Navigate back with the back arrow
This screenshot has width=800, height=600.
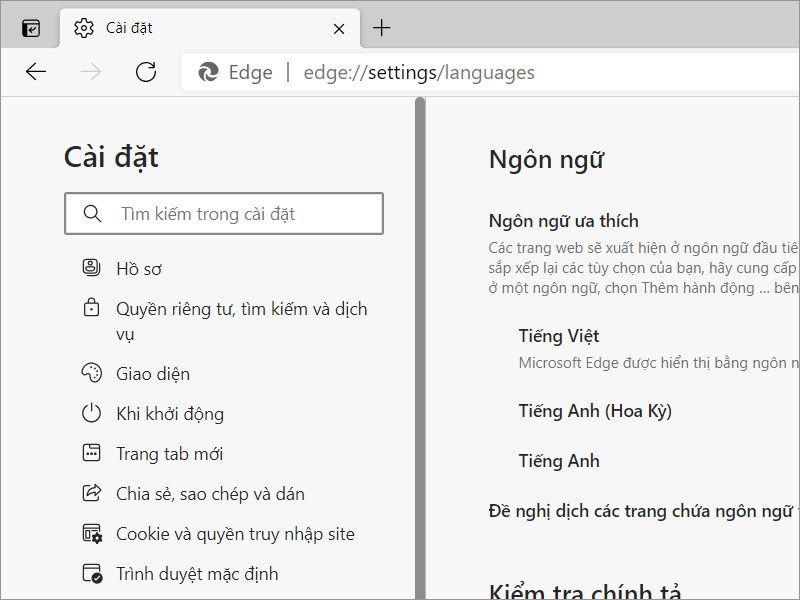(36, 72)
